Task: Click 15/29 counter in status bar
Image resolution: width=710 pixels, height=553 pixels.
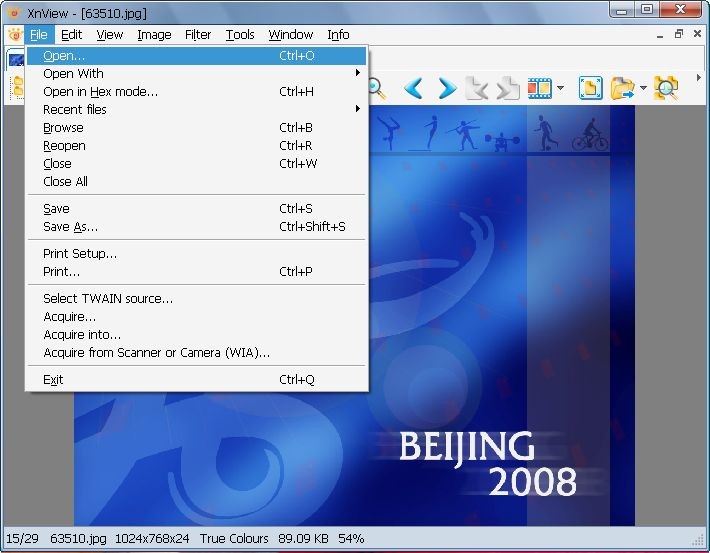Action: point(22,539)
